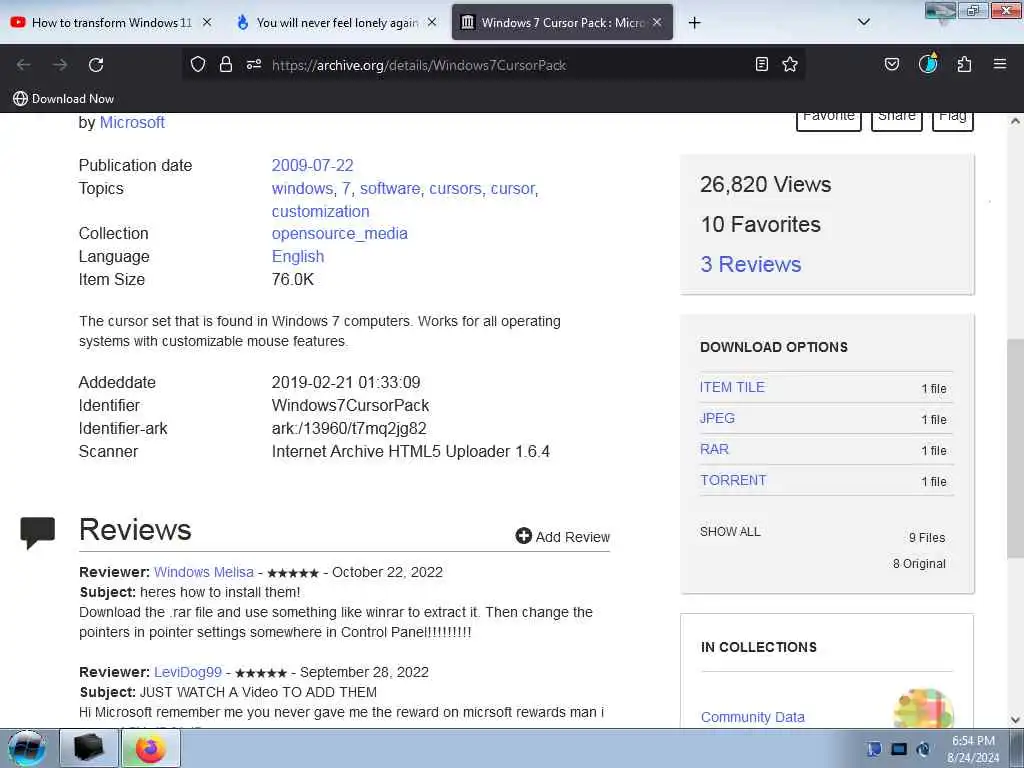Open the opensource_media collection link
This screenshot has height=768, width=1024.
pos(340,234)
